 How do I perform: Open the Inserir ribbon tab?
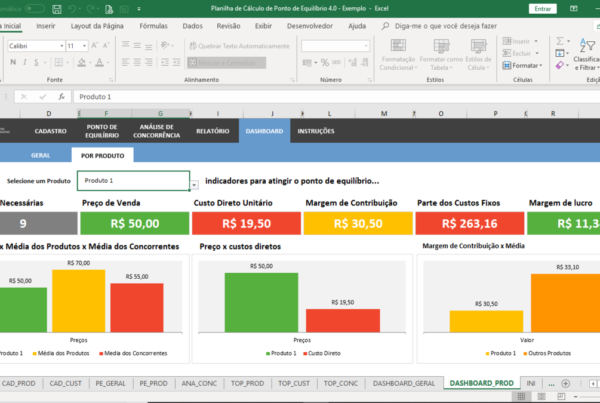click(46, 26)
